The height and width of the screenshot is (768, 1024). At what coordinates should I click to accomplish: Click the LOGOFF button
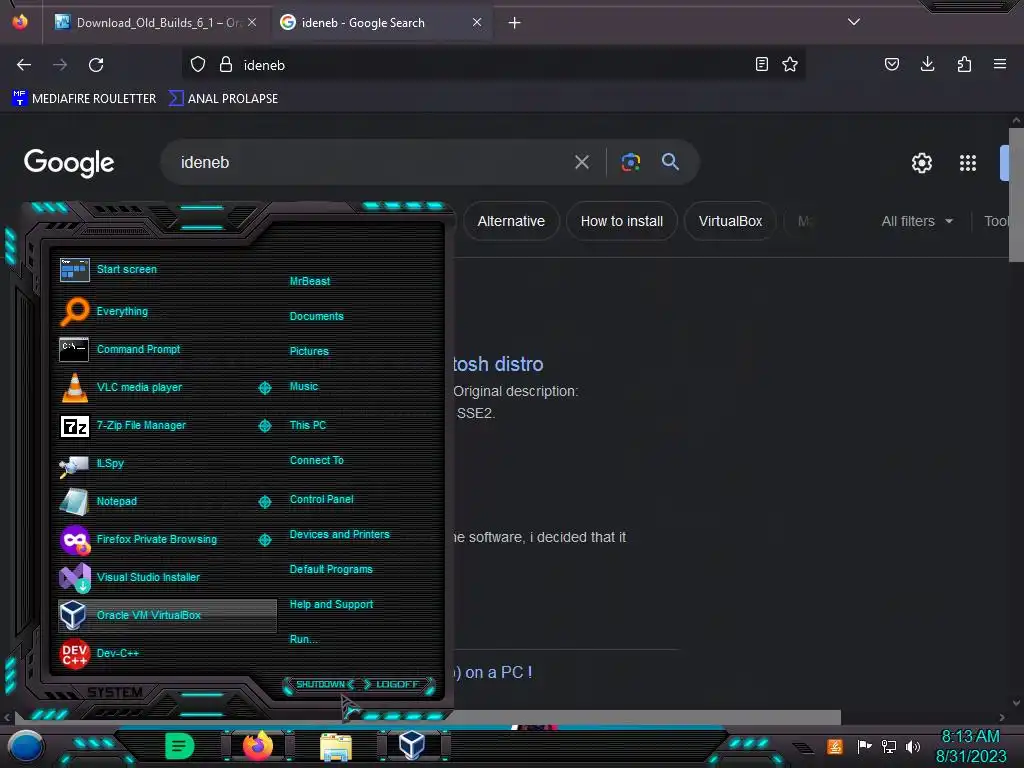coord(398,684)
